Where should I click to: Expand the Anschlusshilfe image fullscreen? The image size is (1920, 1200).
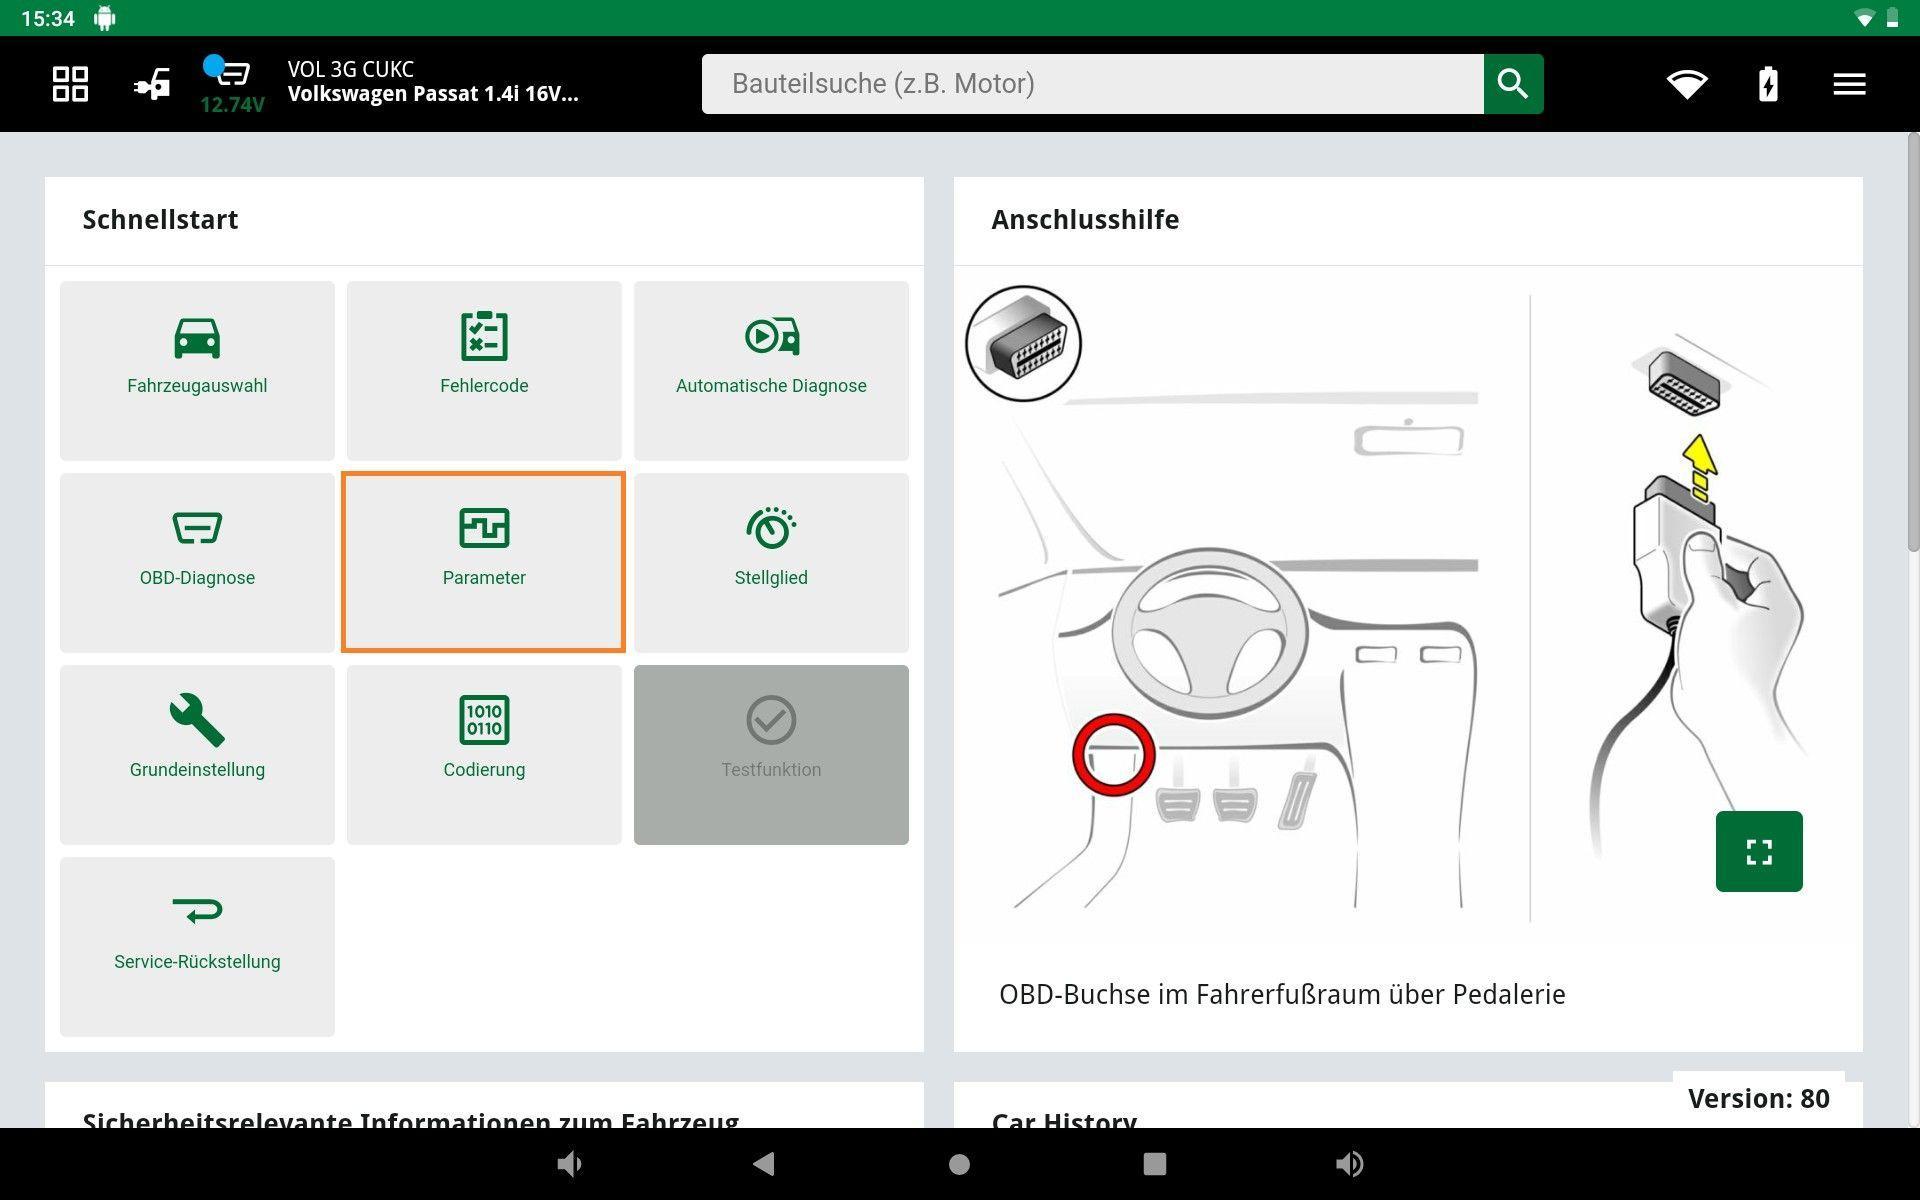1759,851
